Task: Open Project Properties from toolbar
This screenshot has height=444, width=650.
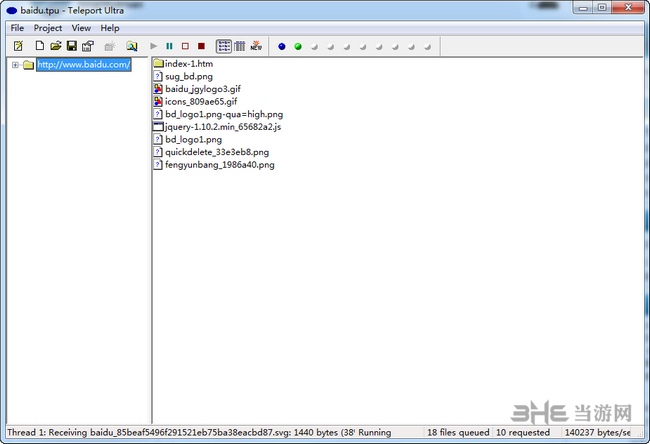Action: click(x=88, y=46)
